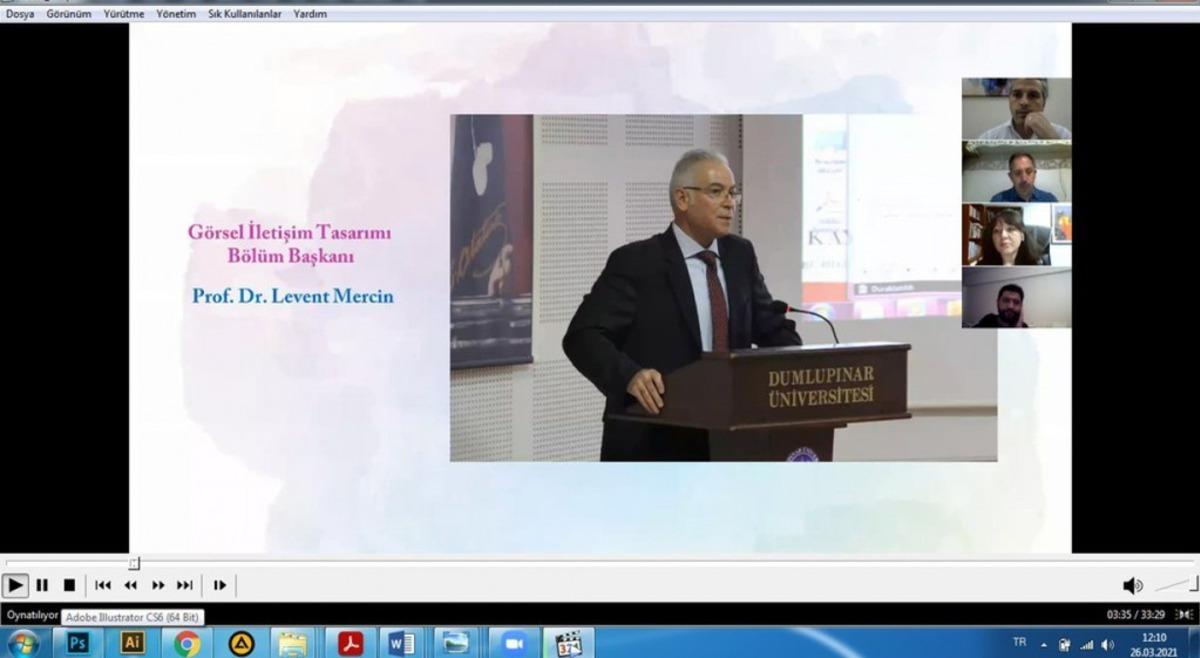1200x658 pixels.
Task: Open the Dosya menu
Action: (20, 14)
